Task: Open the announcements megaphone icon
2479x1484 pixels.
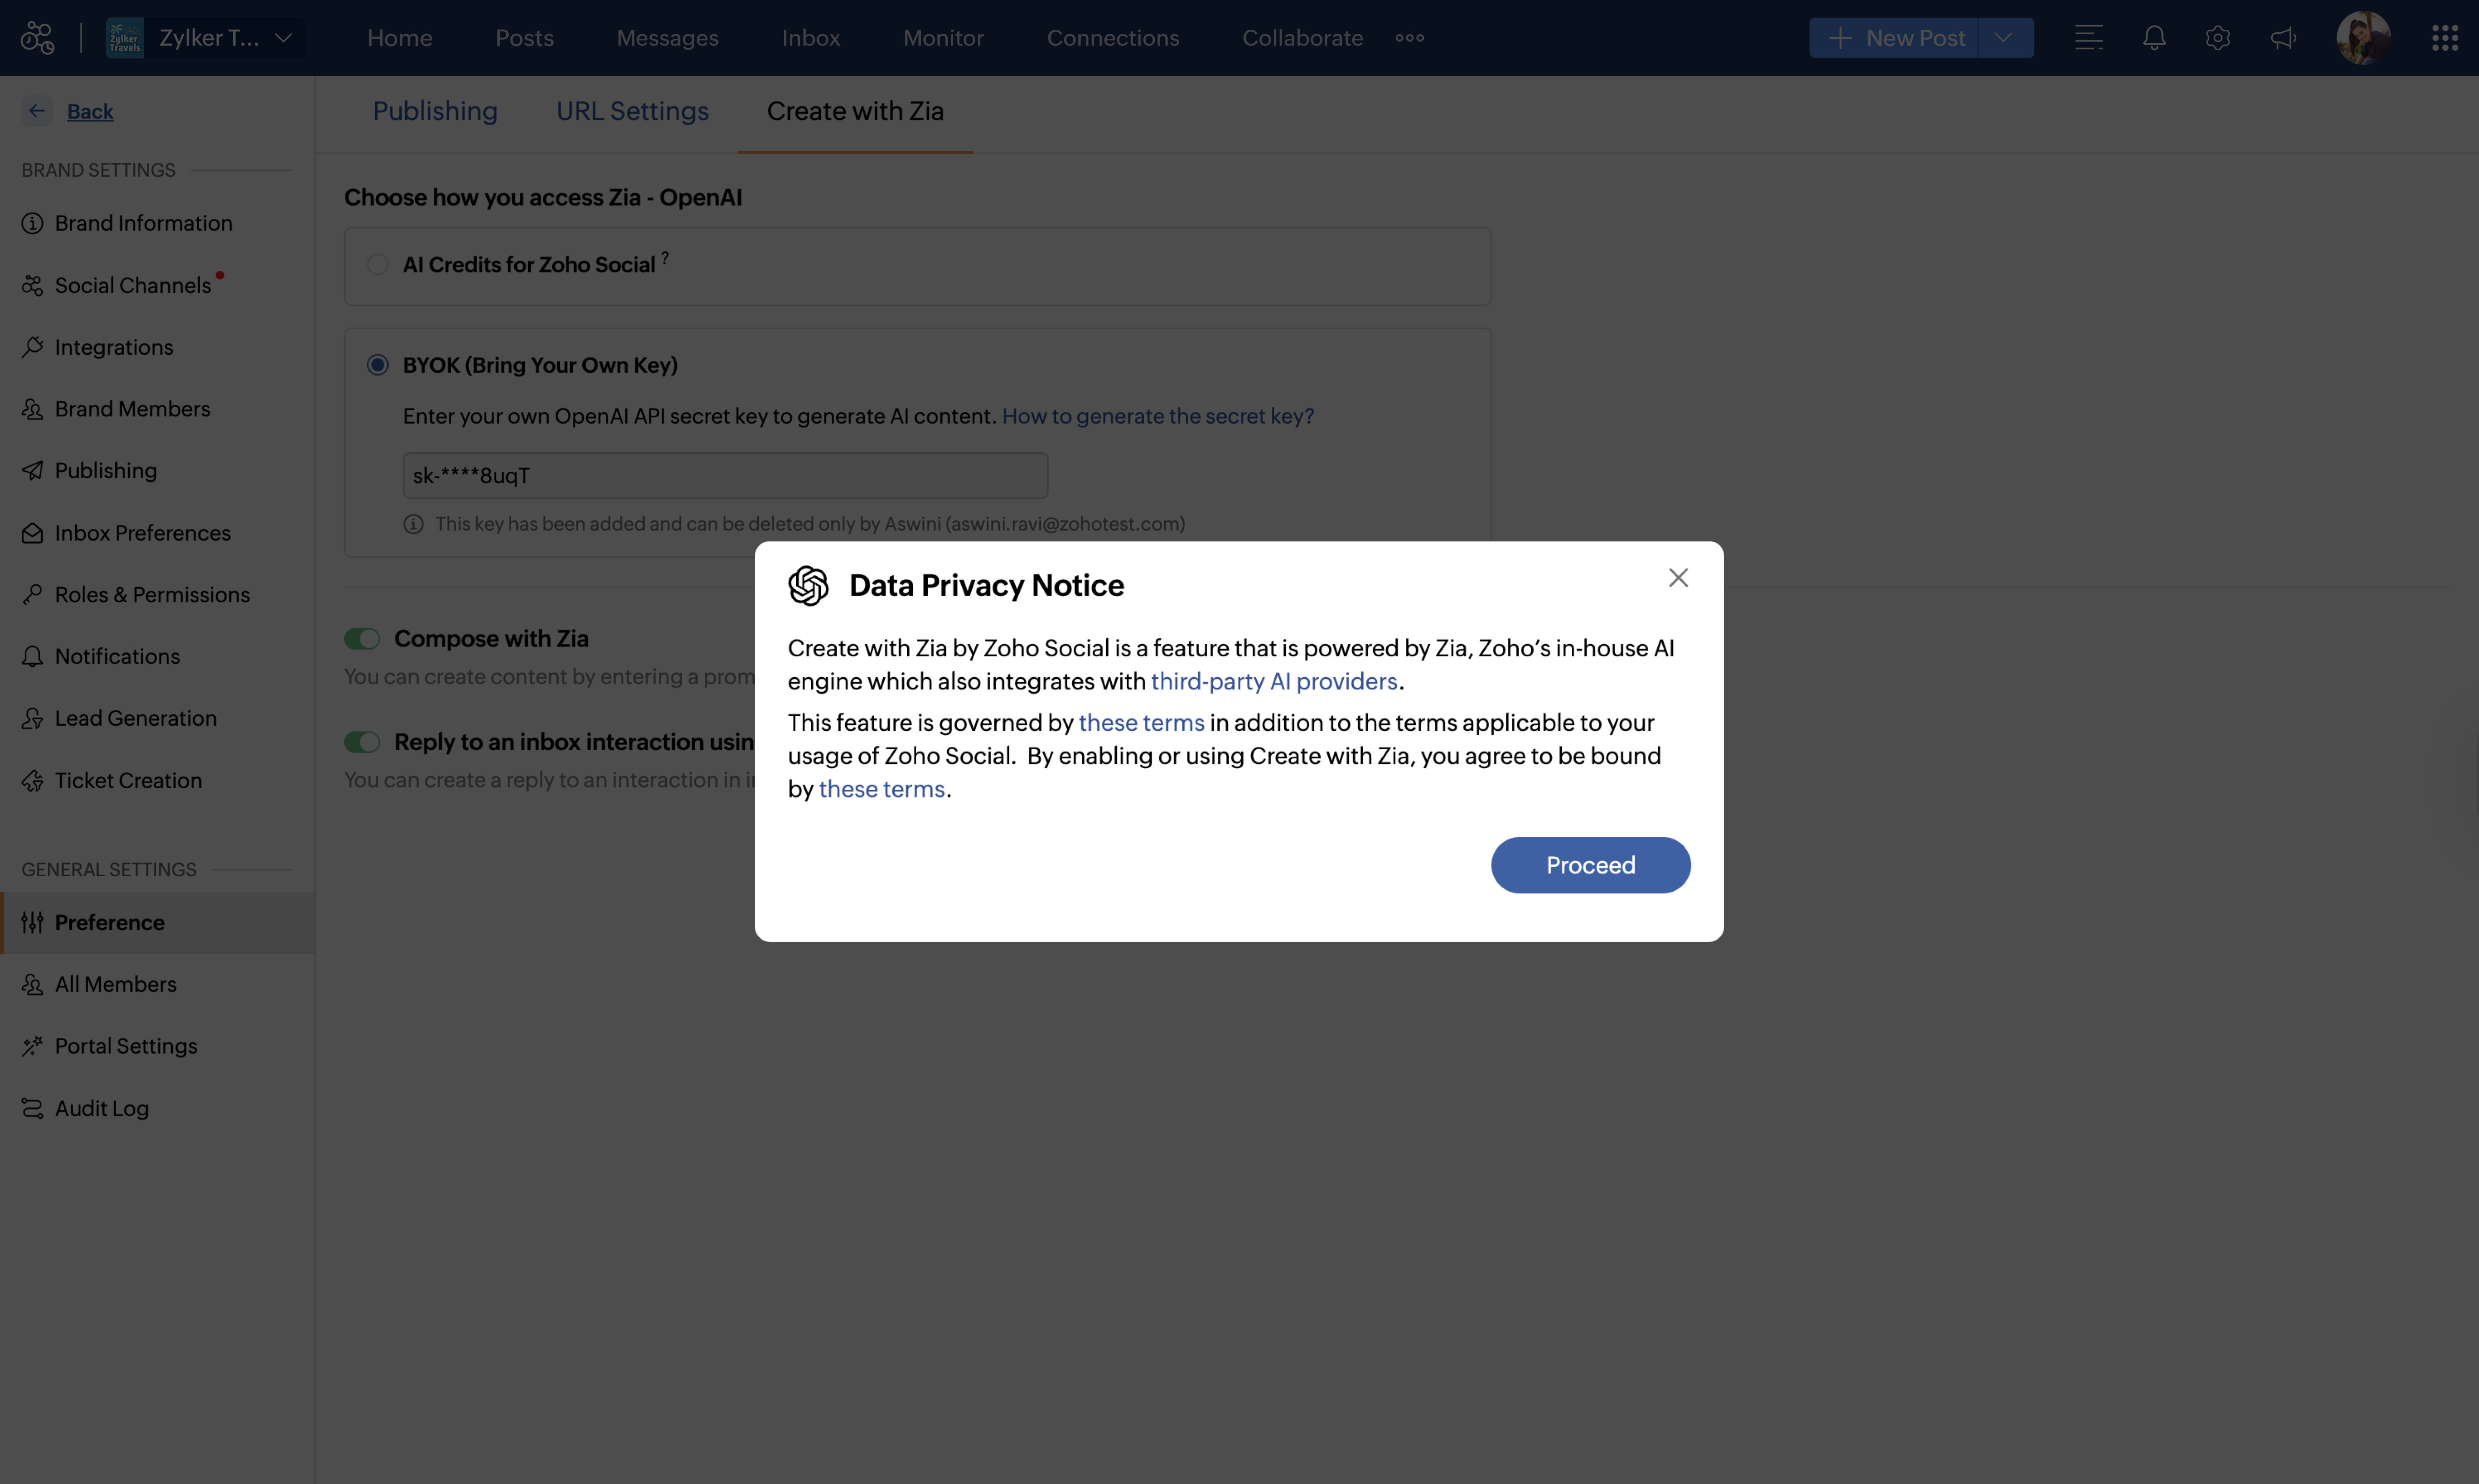Action: coord(2283,38)
